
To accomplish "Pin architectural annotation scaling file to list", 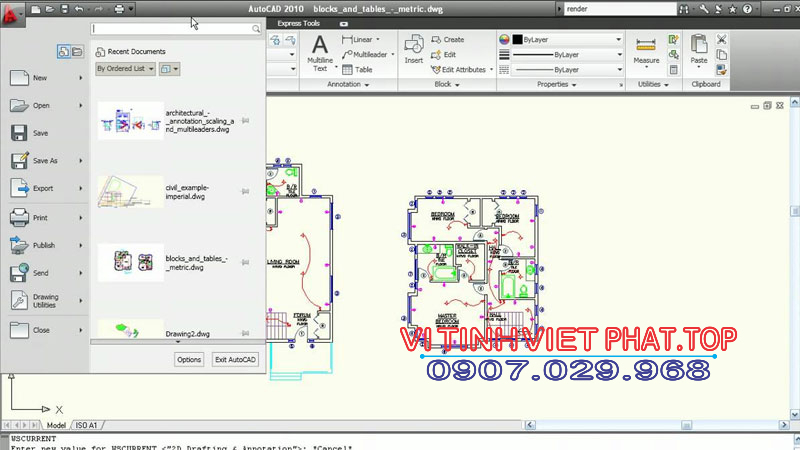I will pos(245,121).
